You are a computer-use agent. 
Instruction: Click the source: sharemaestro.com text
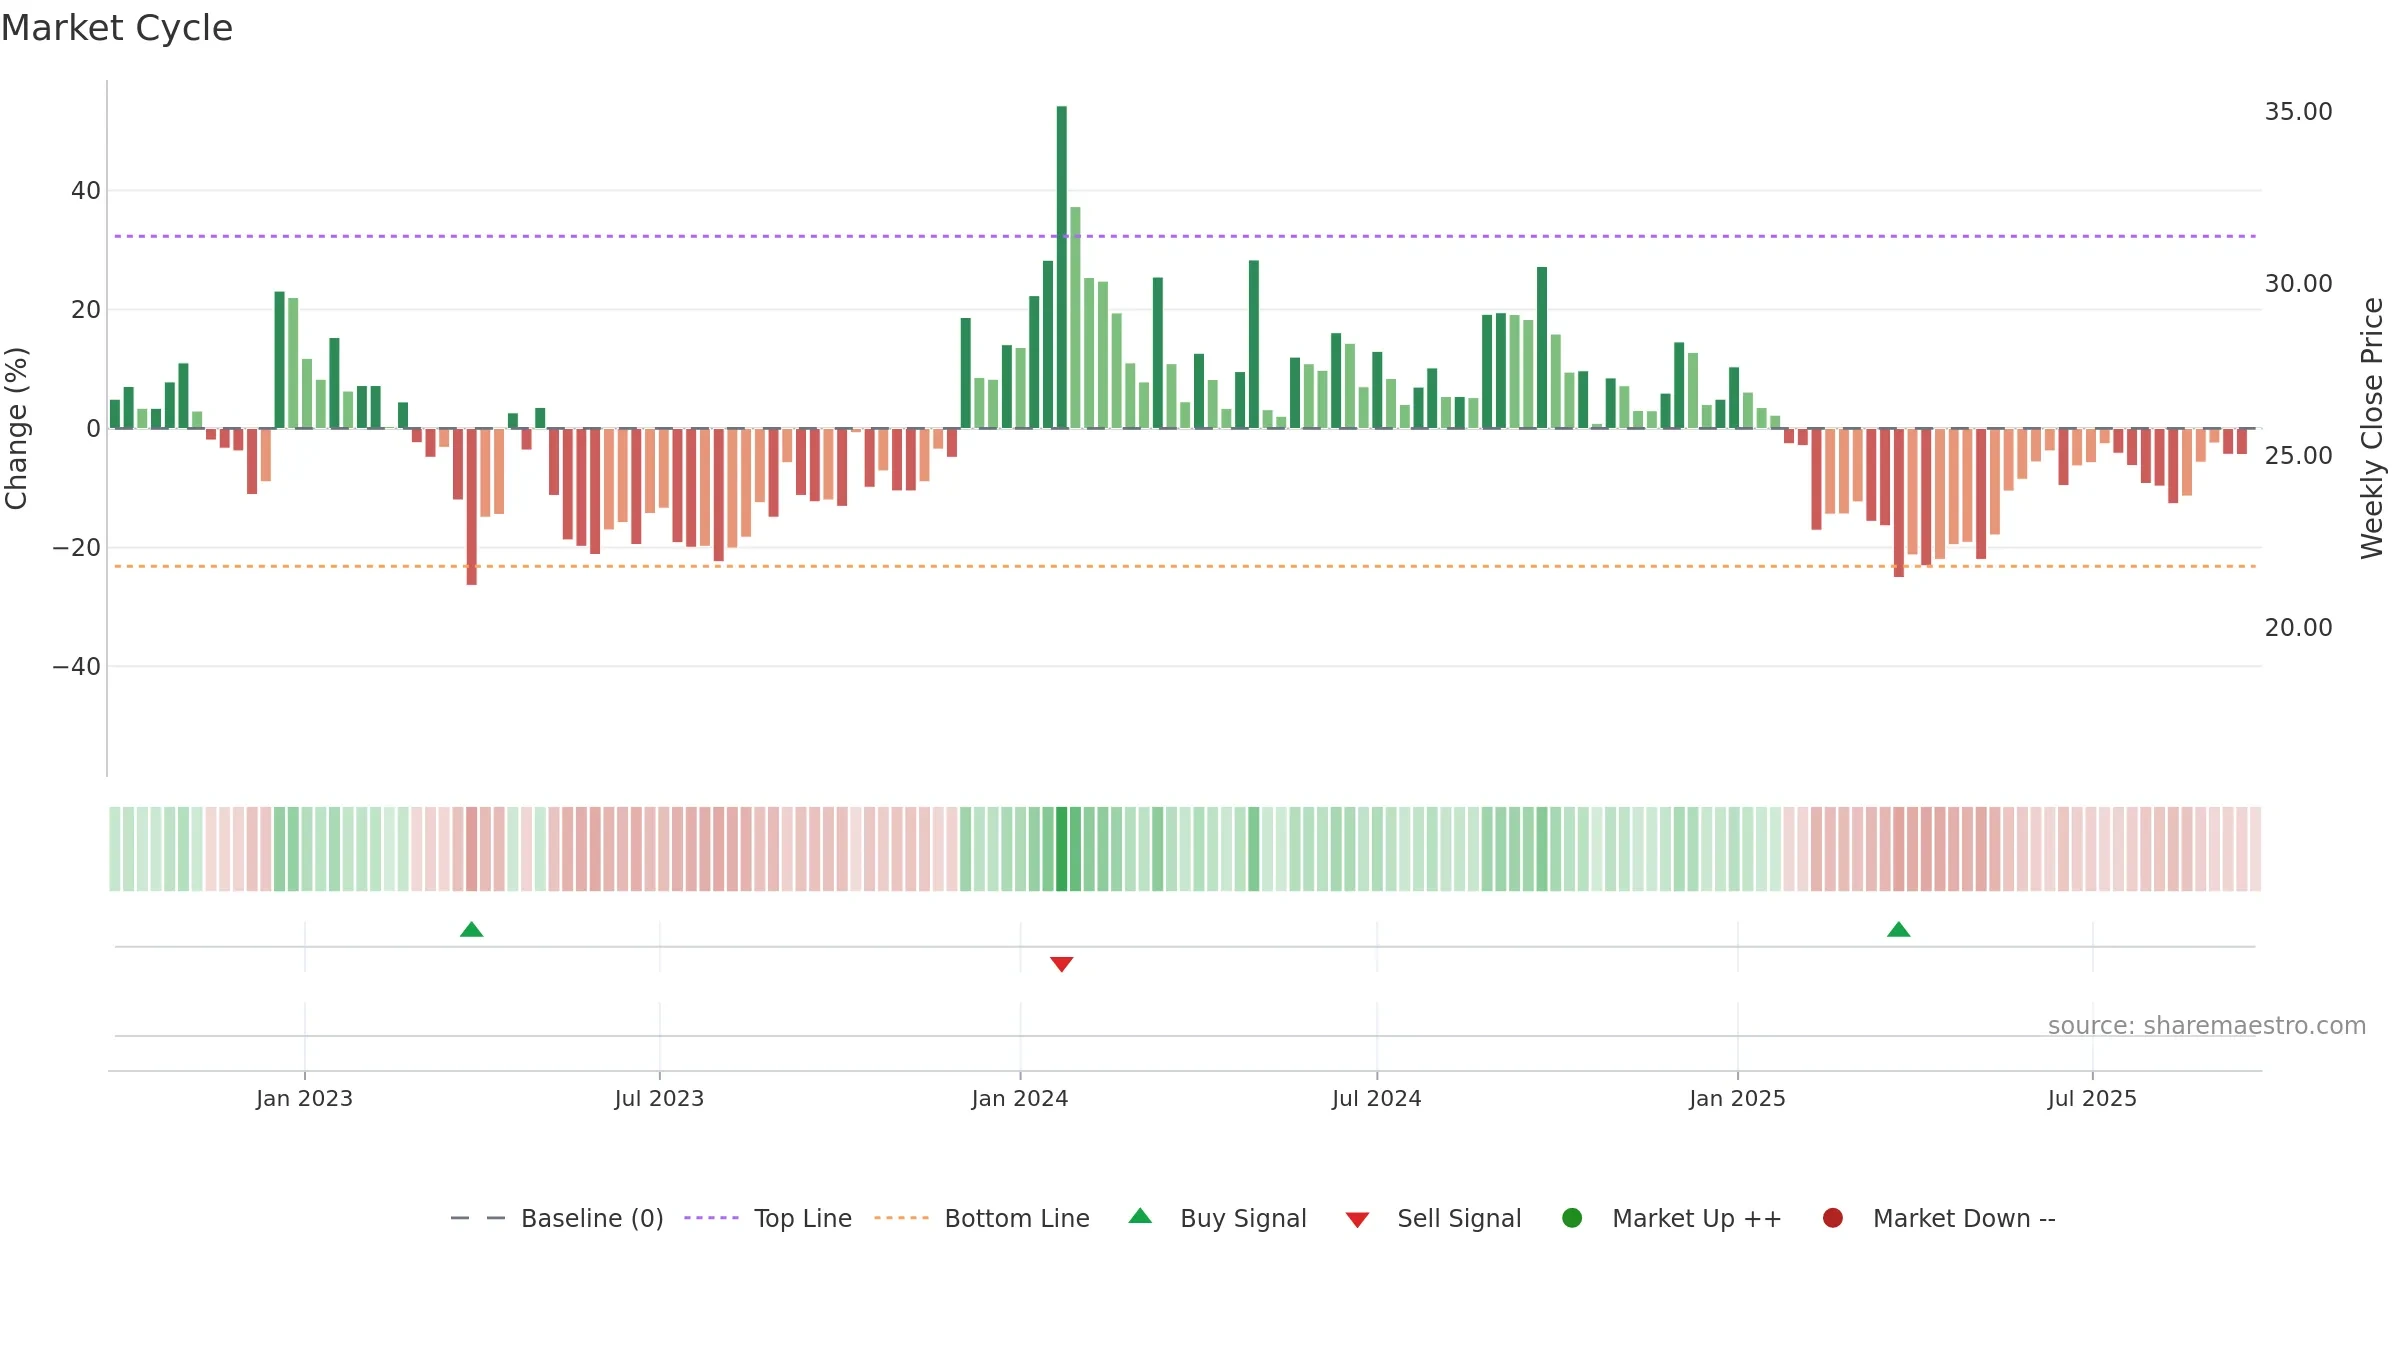(2207, 1026)
